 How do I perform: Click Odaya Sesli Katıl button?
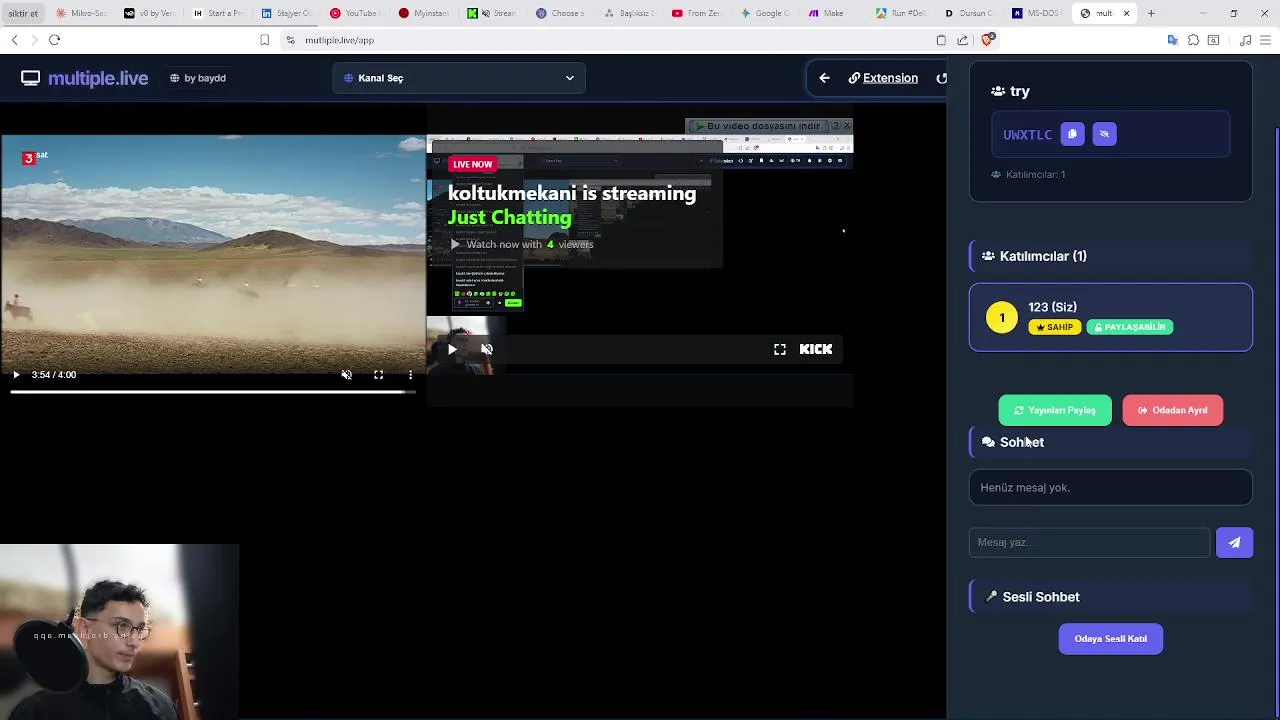1111,639
